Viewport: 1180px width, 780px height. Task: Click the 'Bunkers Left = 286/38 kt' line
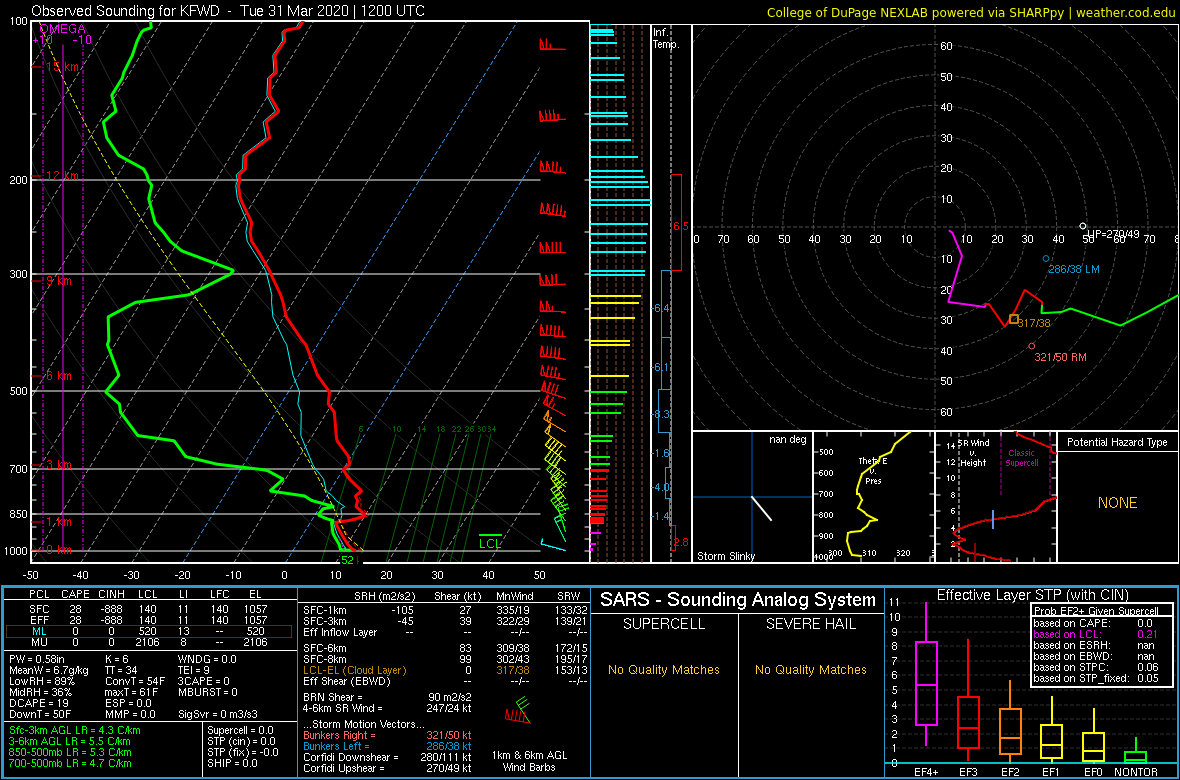(x=388, y=746)
